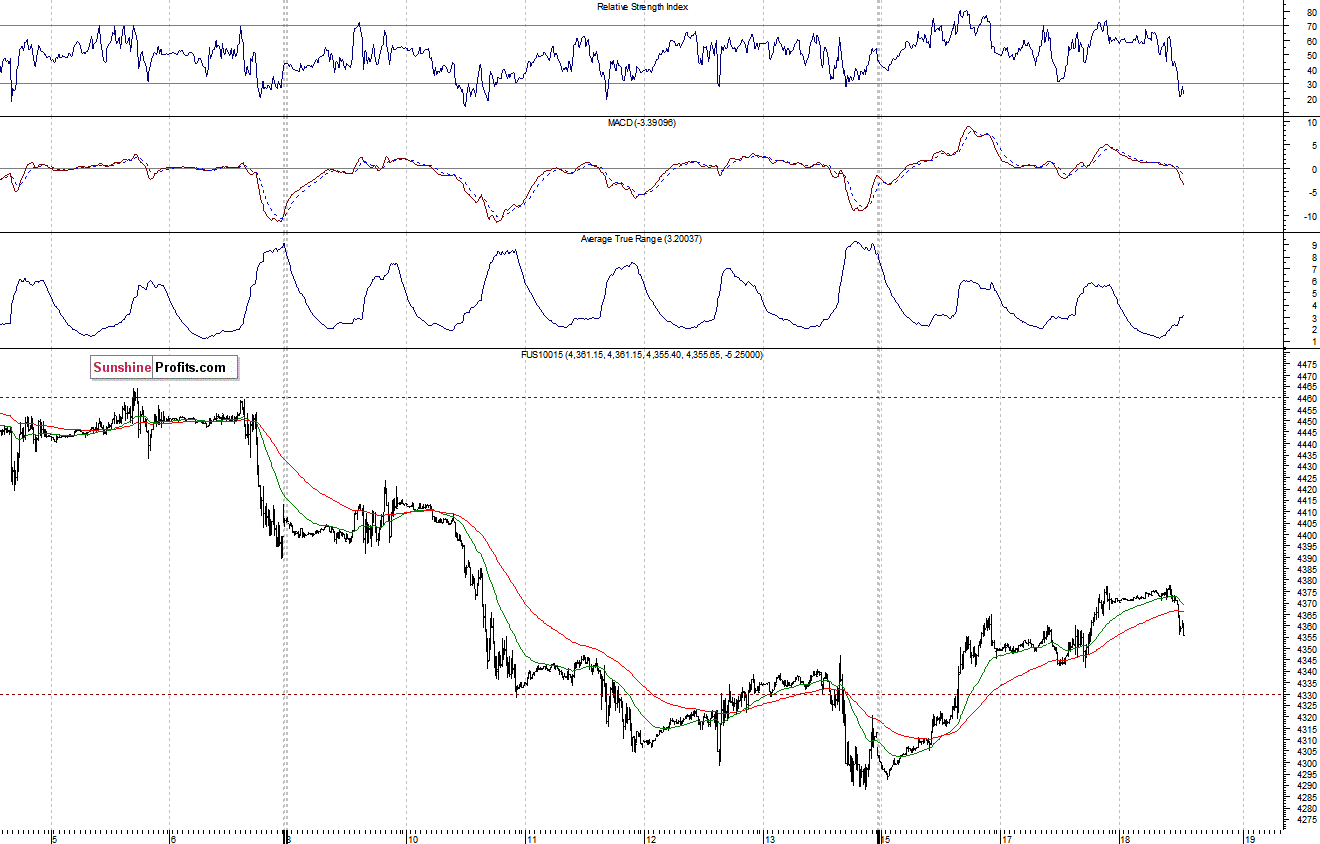Click MACD axis label 0

click(x=1312, y=169)
